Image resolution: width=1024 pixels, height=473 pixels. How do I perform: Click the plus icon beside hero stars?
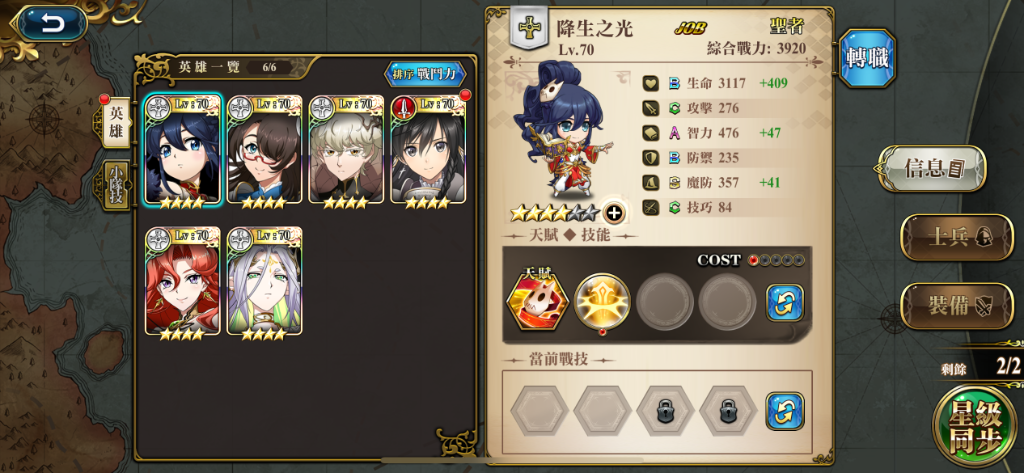[x=613, y=213]
